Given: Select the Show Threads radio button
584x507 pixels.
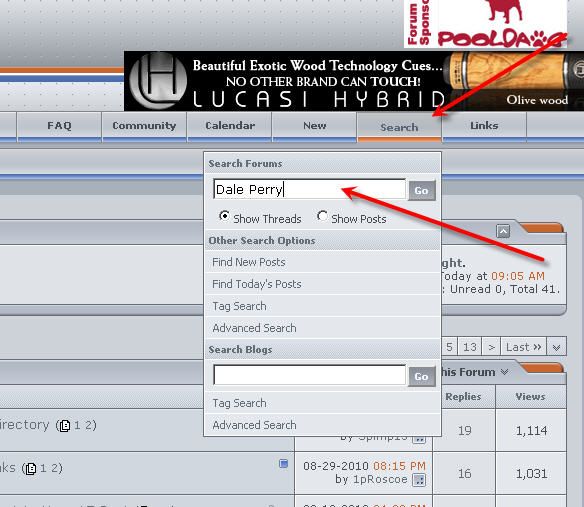Looking at the screenshot, I should click(x=224, y=216).
